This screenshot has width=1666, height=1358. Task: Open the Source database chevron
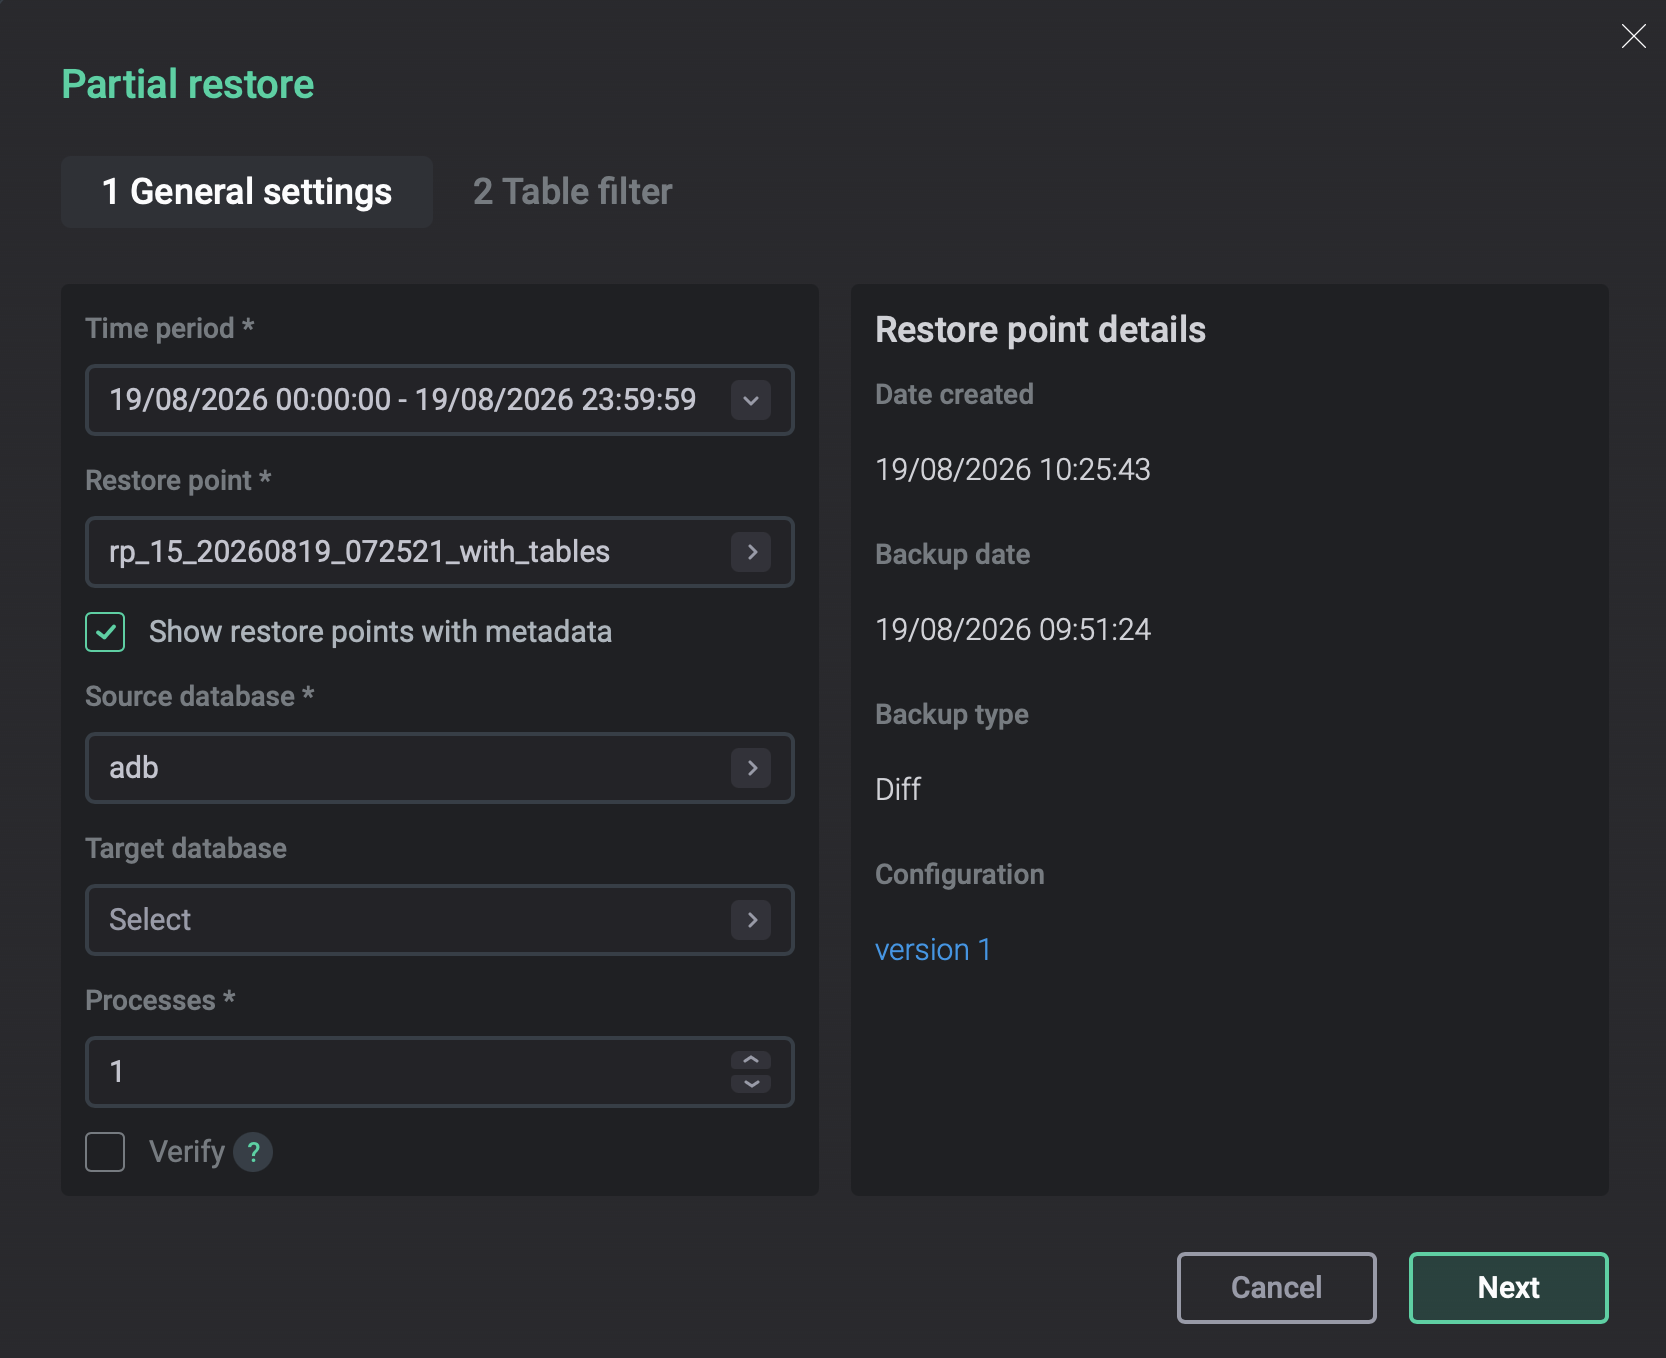[x=751, y=768]
